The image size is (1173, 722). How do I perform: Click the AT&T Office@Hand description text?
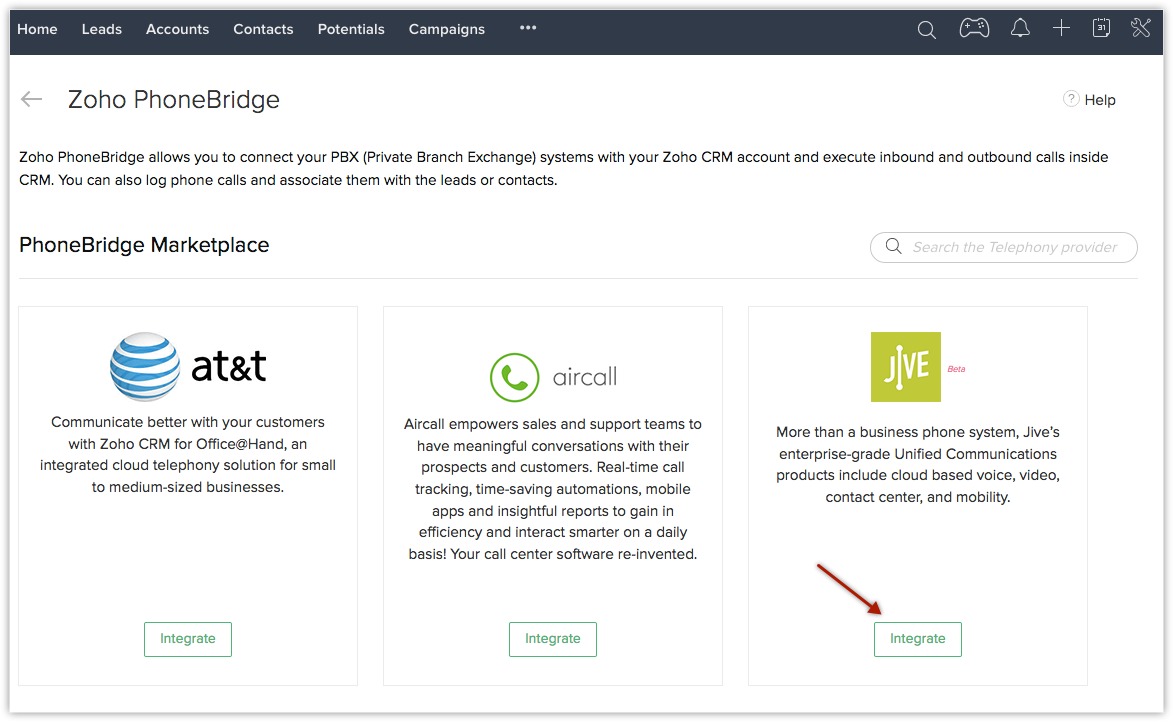pos(188,454)
